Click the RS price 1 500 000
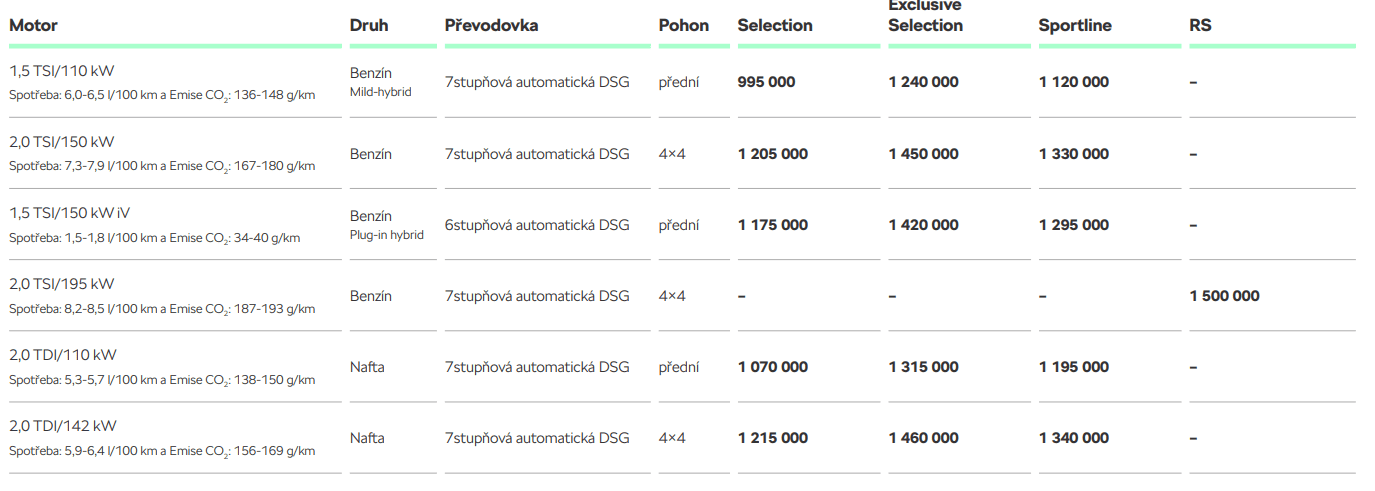The image size is (1375, 491). (x=1224, y=296)
